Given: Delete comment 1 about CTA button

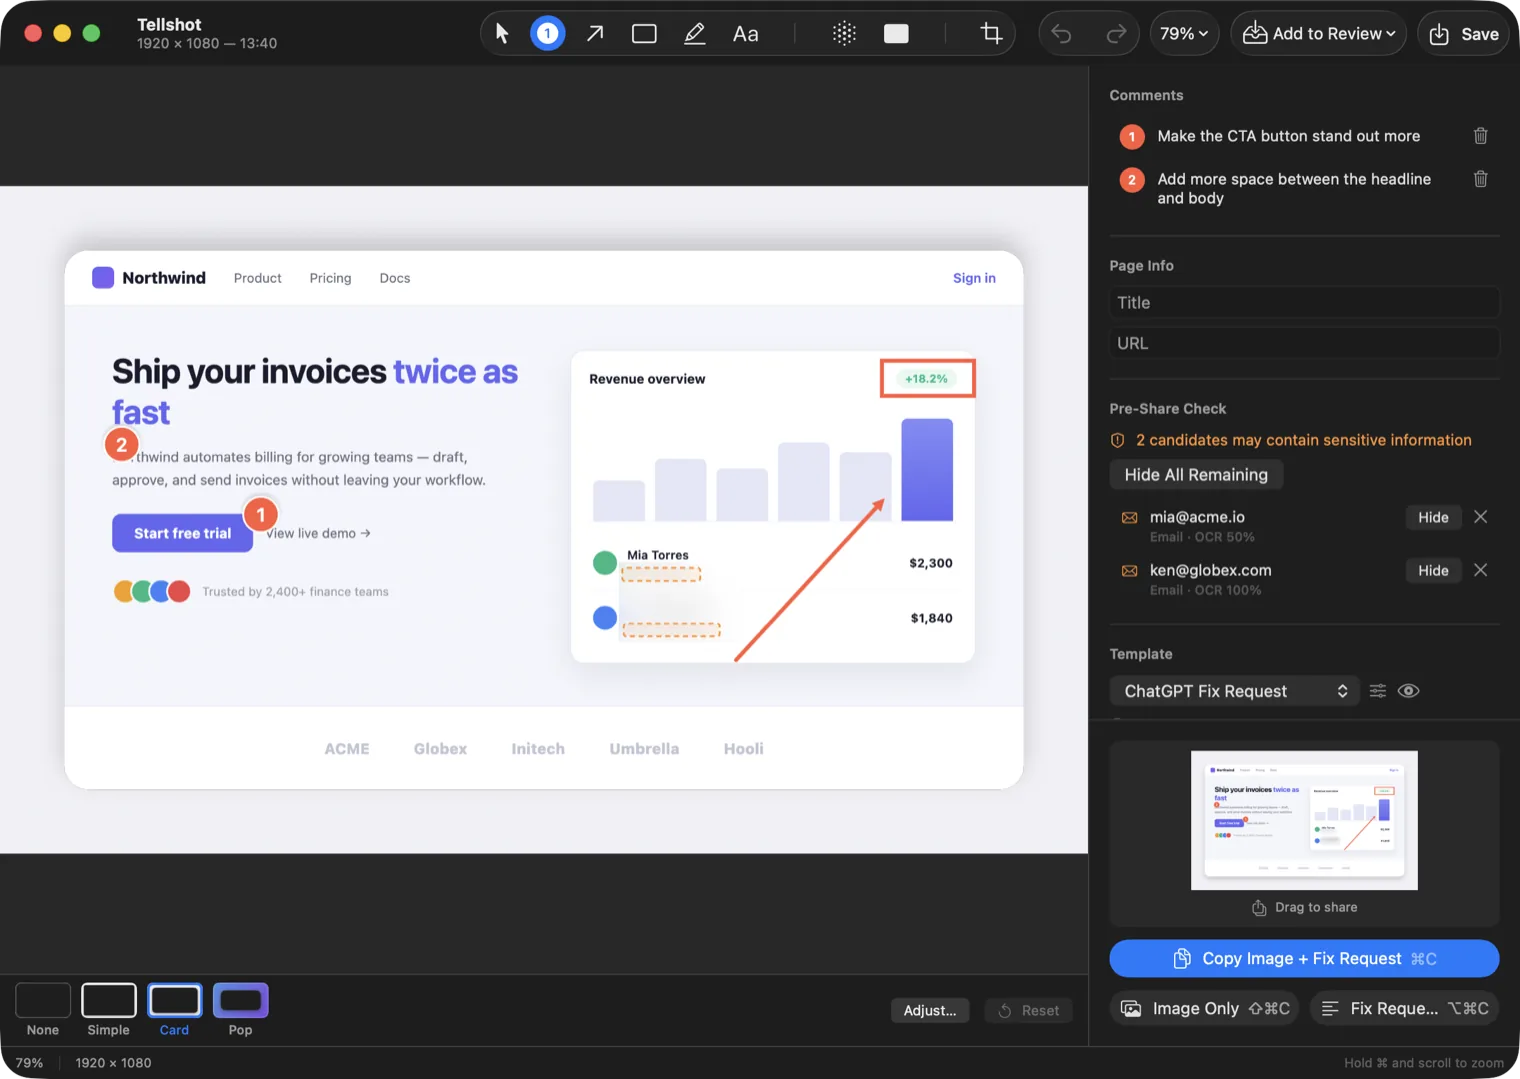Looking at the screenshot, I should [x=1481, y=136].
